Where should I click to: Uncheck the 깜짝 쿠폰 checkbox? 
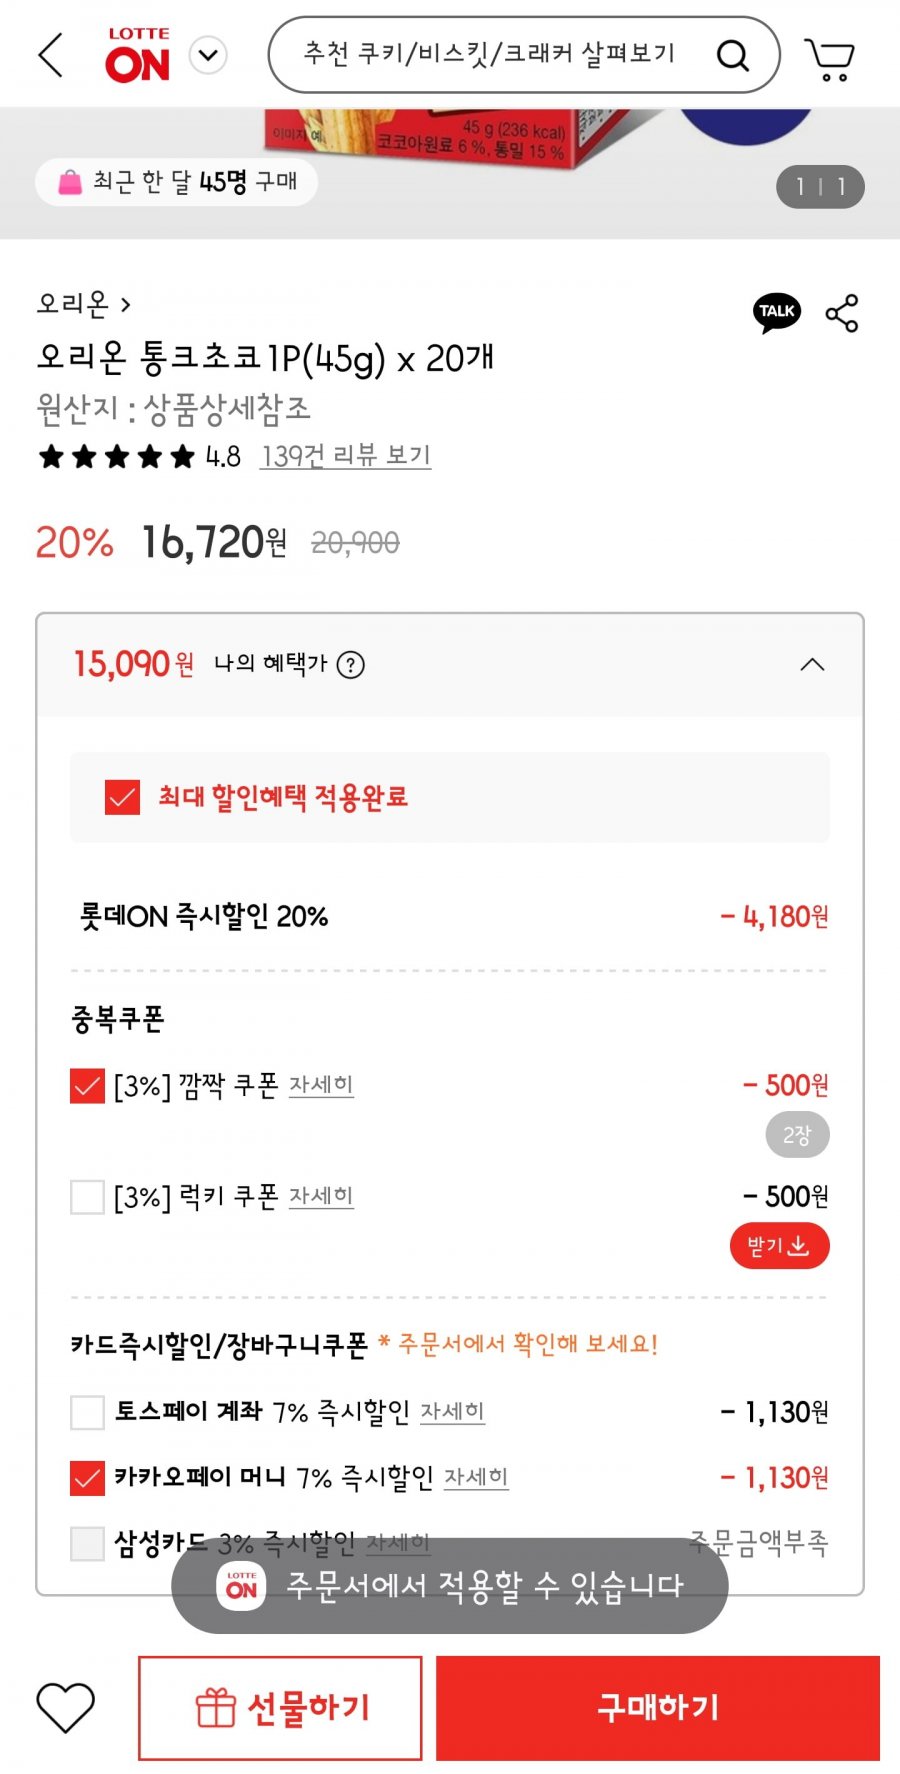click(x=88, y=1086)
